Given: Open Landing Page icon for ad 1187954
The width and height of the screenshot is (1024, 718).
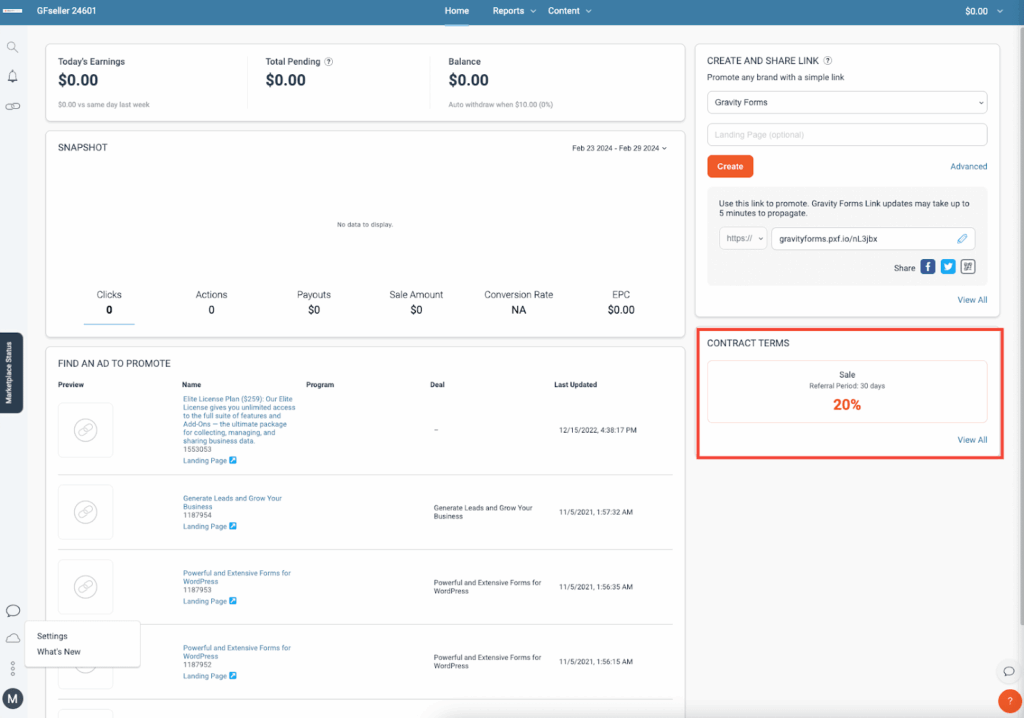Looking at the screenshot, I should pyautogui.click(x=233, y=526).
